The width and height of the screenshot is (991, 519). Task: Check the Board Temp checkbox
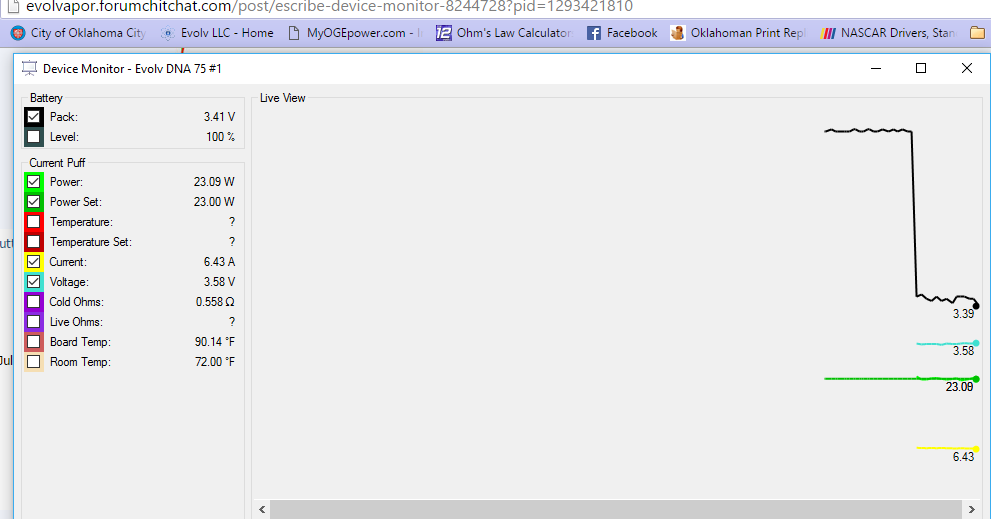pyautogui.click(x=34, y=342)
